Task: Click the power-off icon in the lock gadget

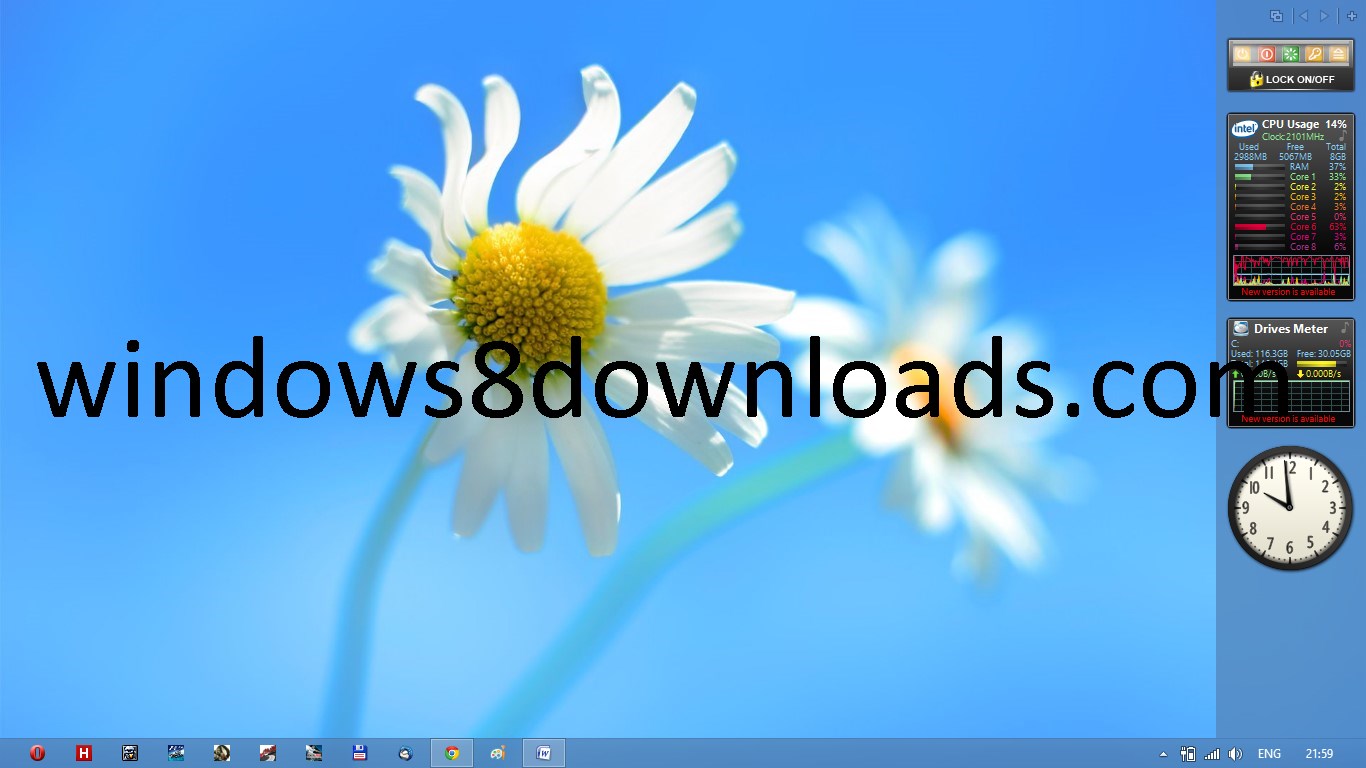Action: point(1243,54)
